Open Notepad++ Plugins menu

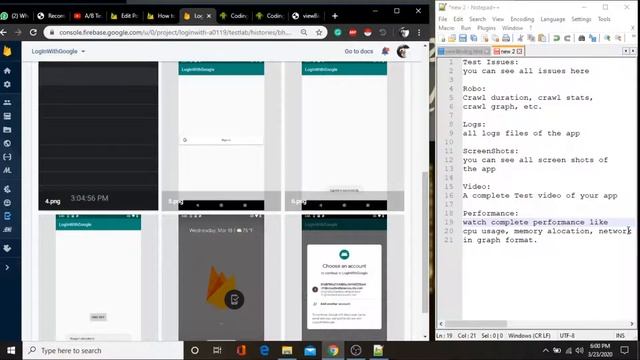click(x=486, y=28)
